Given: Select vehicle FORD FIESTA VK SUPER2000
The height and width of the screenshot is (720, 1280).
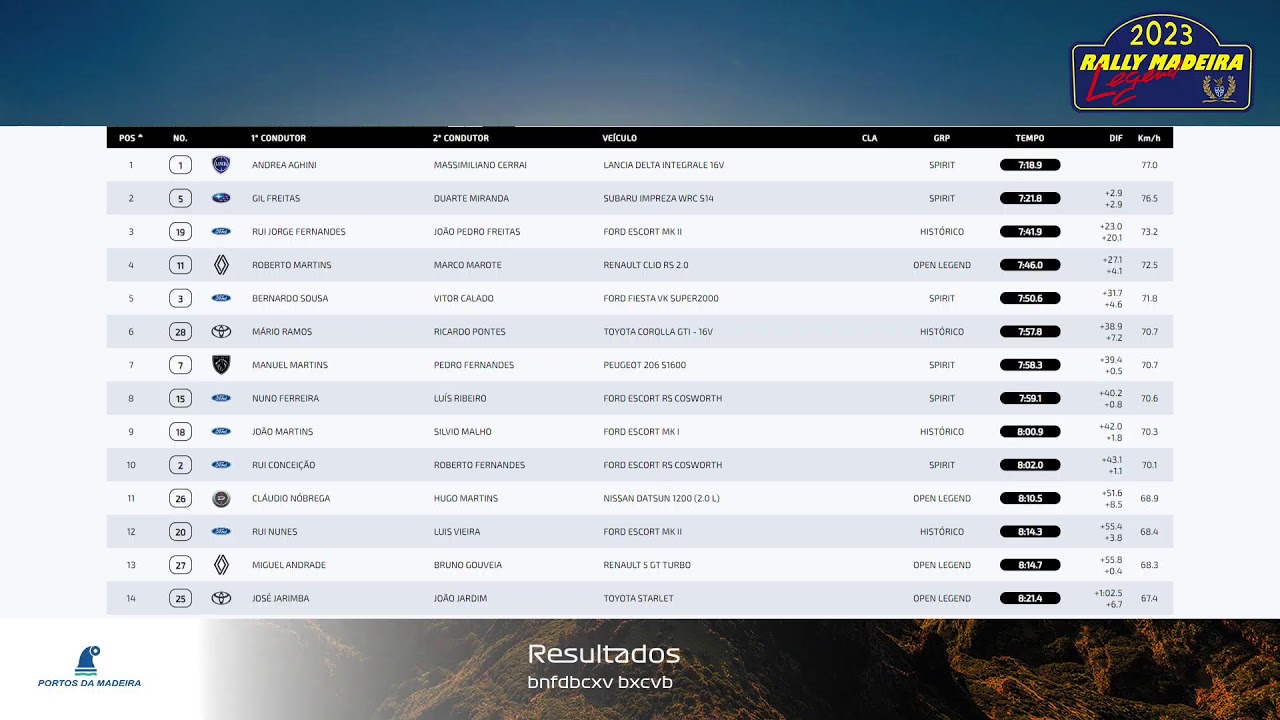Looking at the screenshot, I should click(x=661, y=298).
